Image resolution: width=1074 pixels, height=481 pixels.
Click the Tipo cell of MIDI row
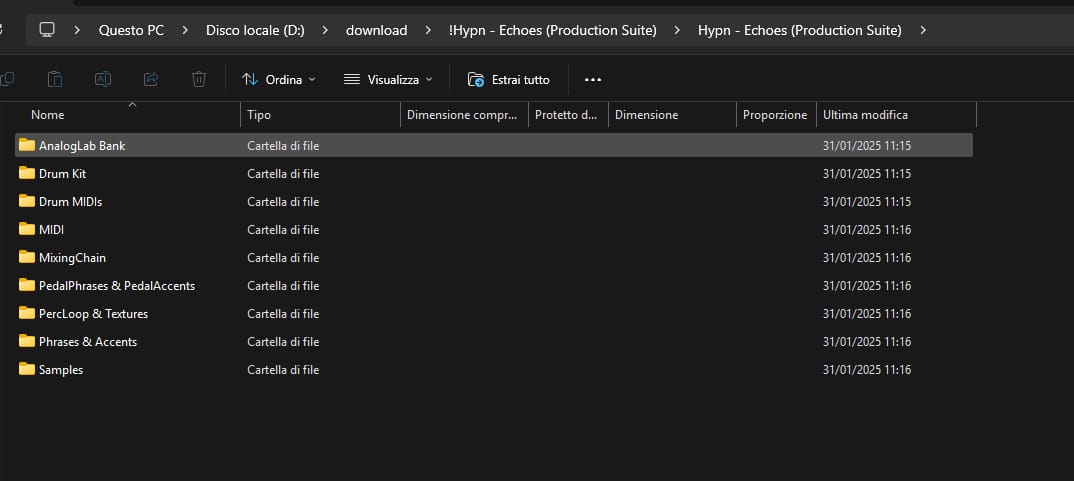click(x=283, y=230)
